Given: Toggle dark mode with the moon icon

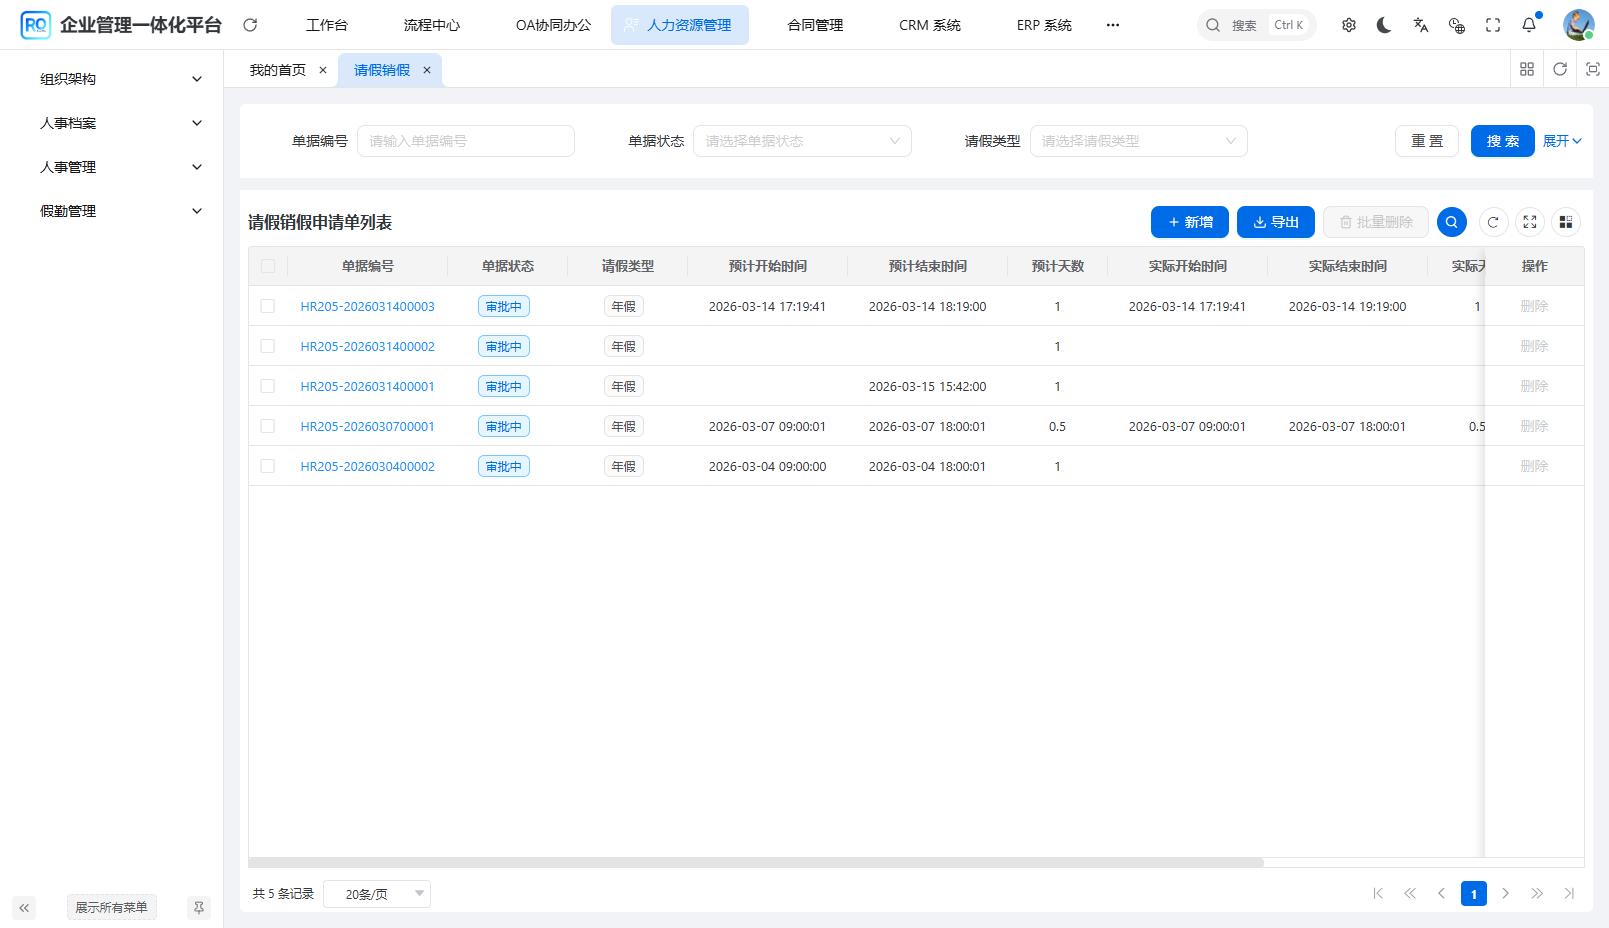Looking at the screenshot, I should (1384, 25).
